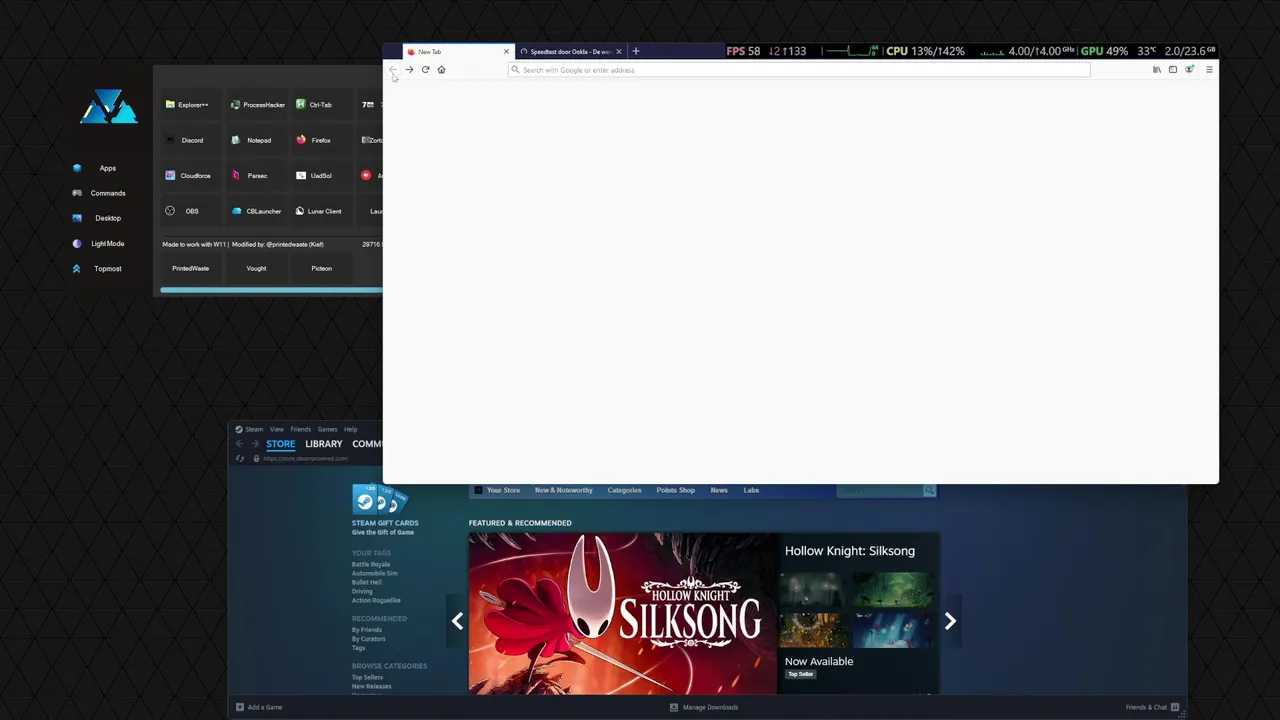
Task: Click By Curators recommendation link
Action: [x=368, y=639]
